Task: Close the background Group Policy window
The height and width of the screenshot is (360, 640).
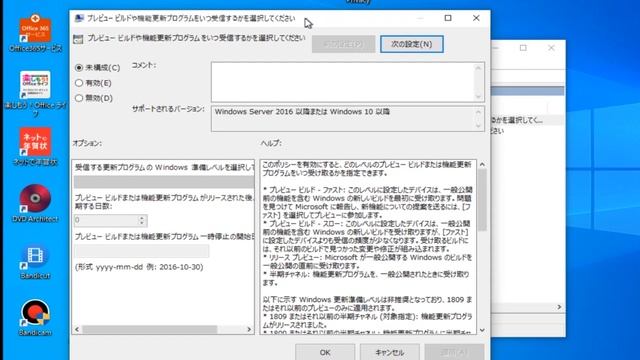Action: pyautogui.click(x=551, y=48)
